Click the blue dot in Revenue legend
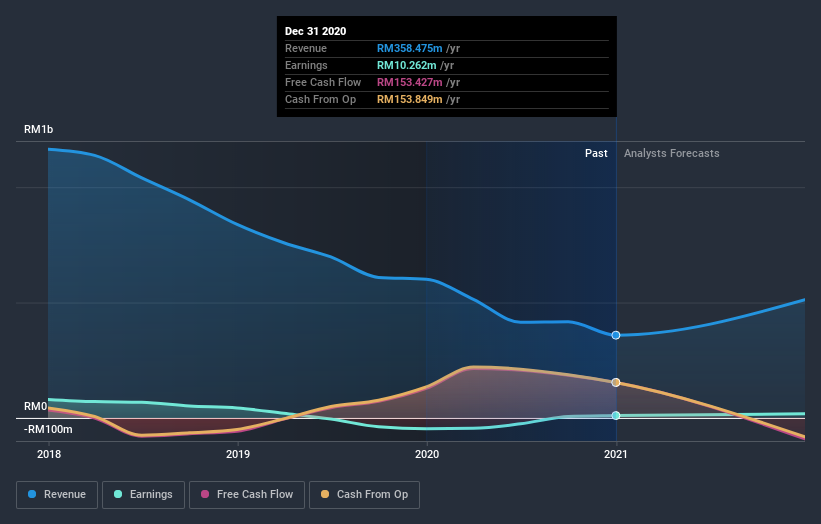 coord(32,494)
